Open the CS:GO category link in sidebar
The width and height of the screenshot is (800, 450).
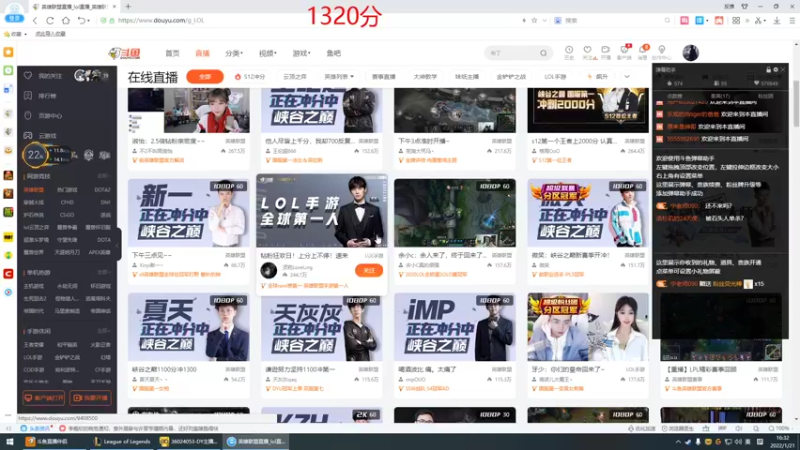point(67,215)
